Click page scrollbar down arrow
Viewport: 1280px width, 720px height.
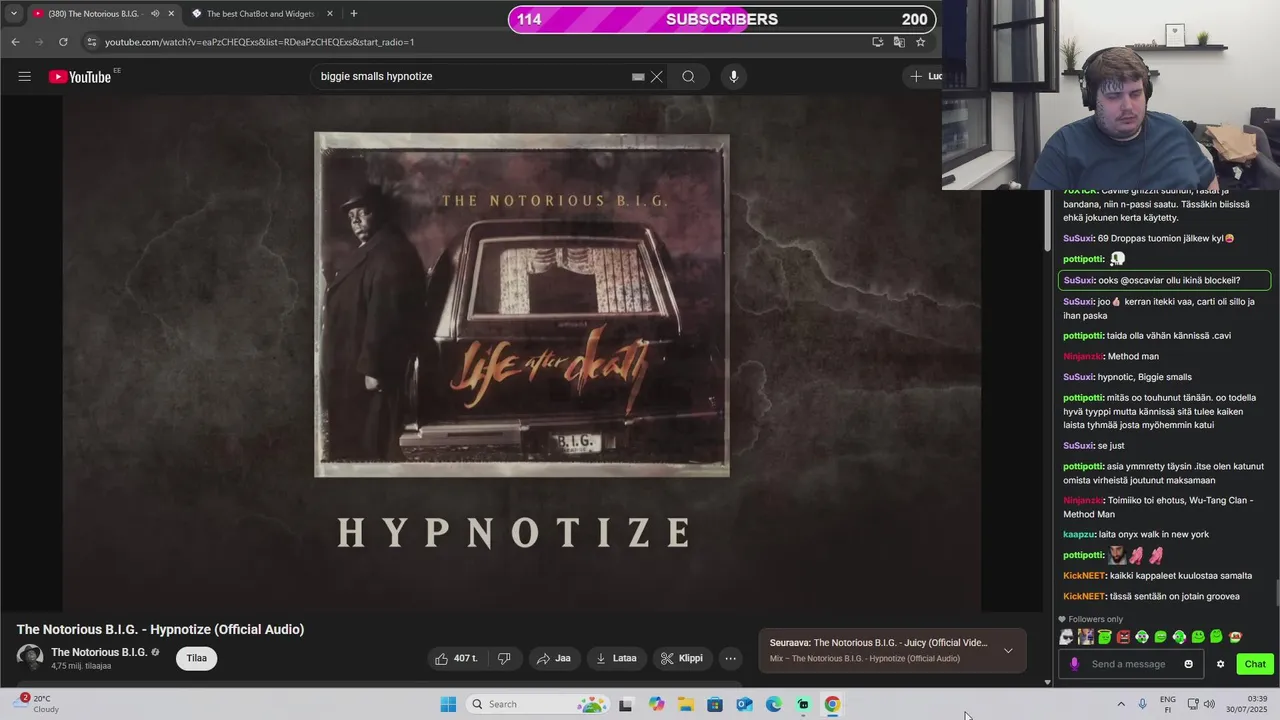[x=1047, y=682]
